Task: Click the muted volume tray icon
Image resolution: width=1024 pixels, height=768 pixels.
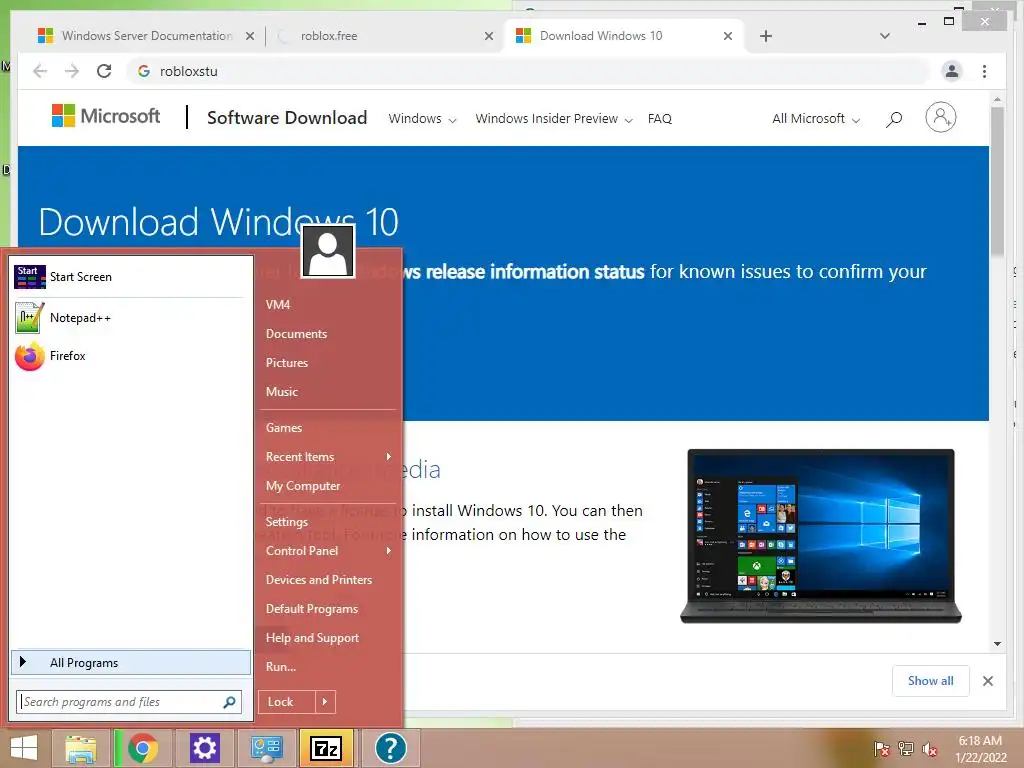Action: point(930,749)
